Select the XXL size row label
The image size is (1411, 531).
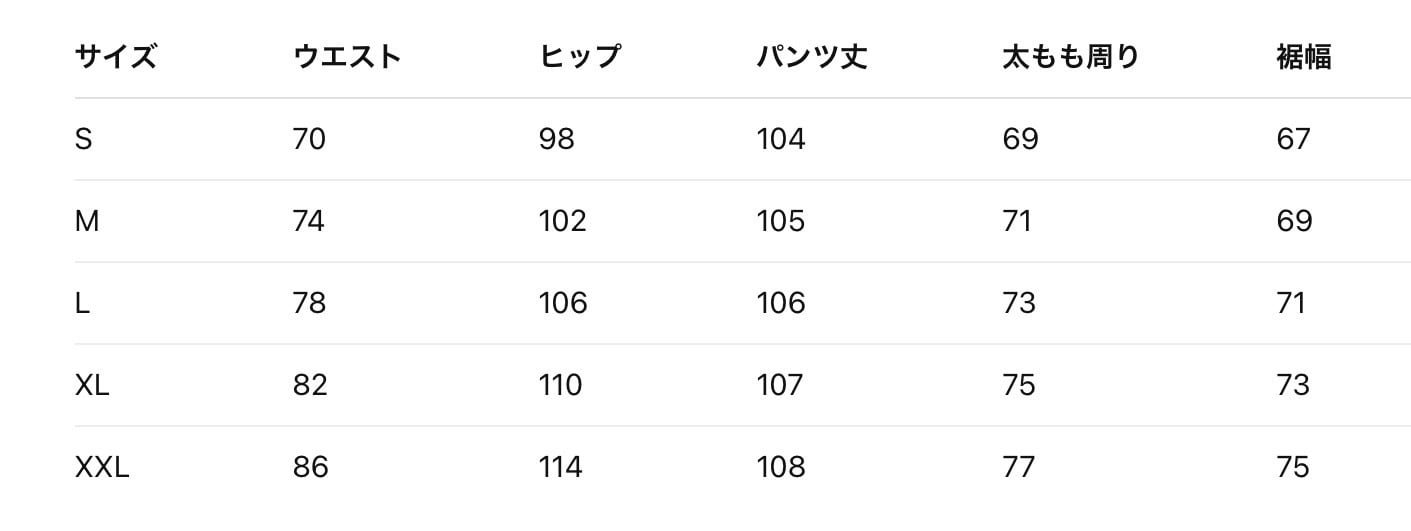tap(102, 467)
